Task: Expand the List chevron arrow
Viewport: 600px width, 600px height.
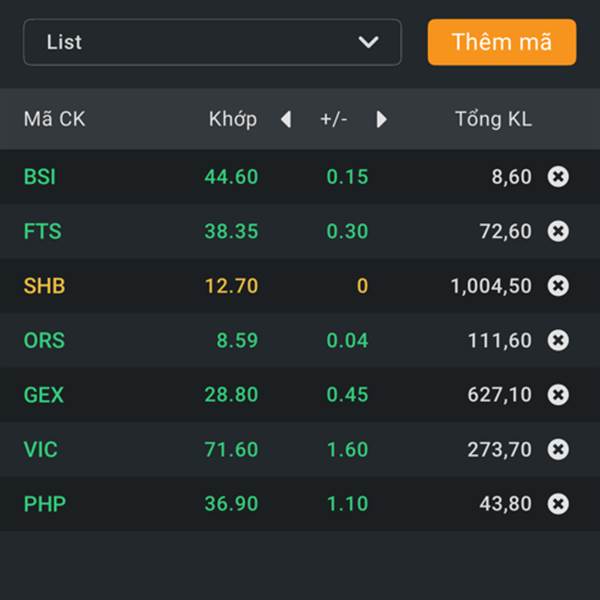Action: click(368, 42)
